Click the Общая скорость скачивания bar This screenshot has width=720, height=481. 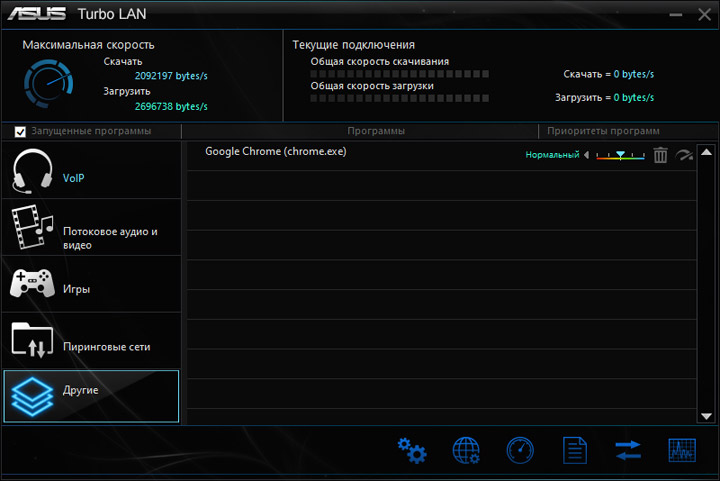(399, 74)
